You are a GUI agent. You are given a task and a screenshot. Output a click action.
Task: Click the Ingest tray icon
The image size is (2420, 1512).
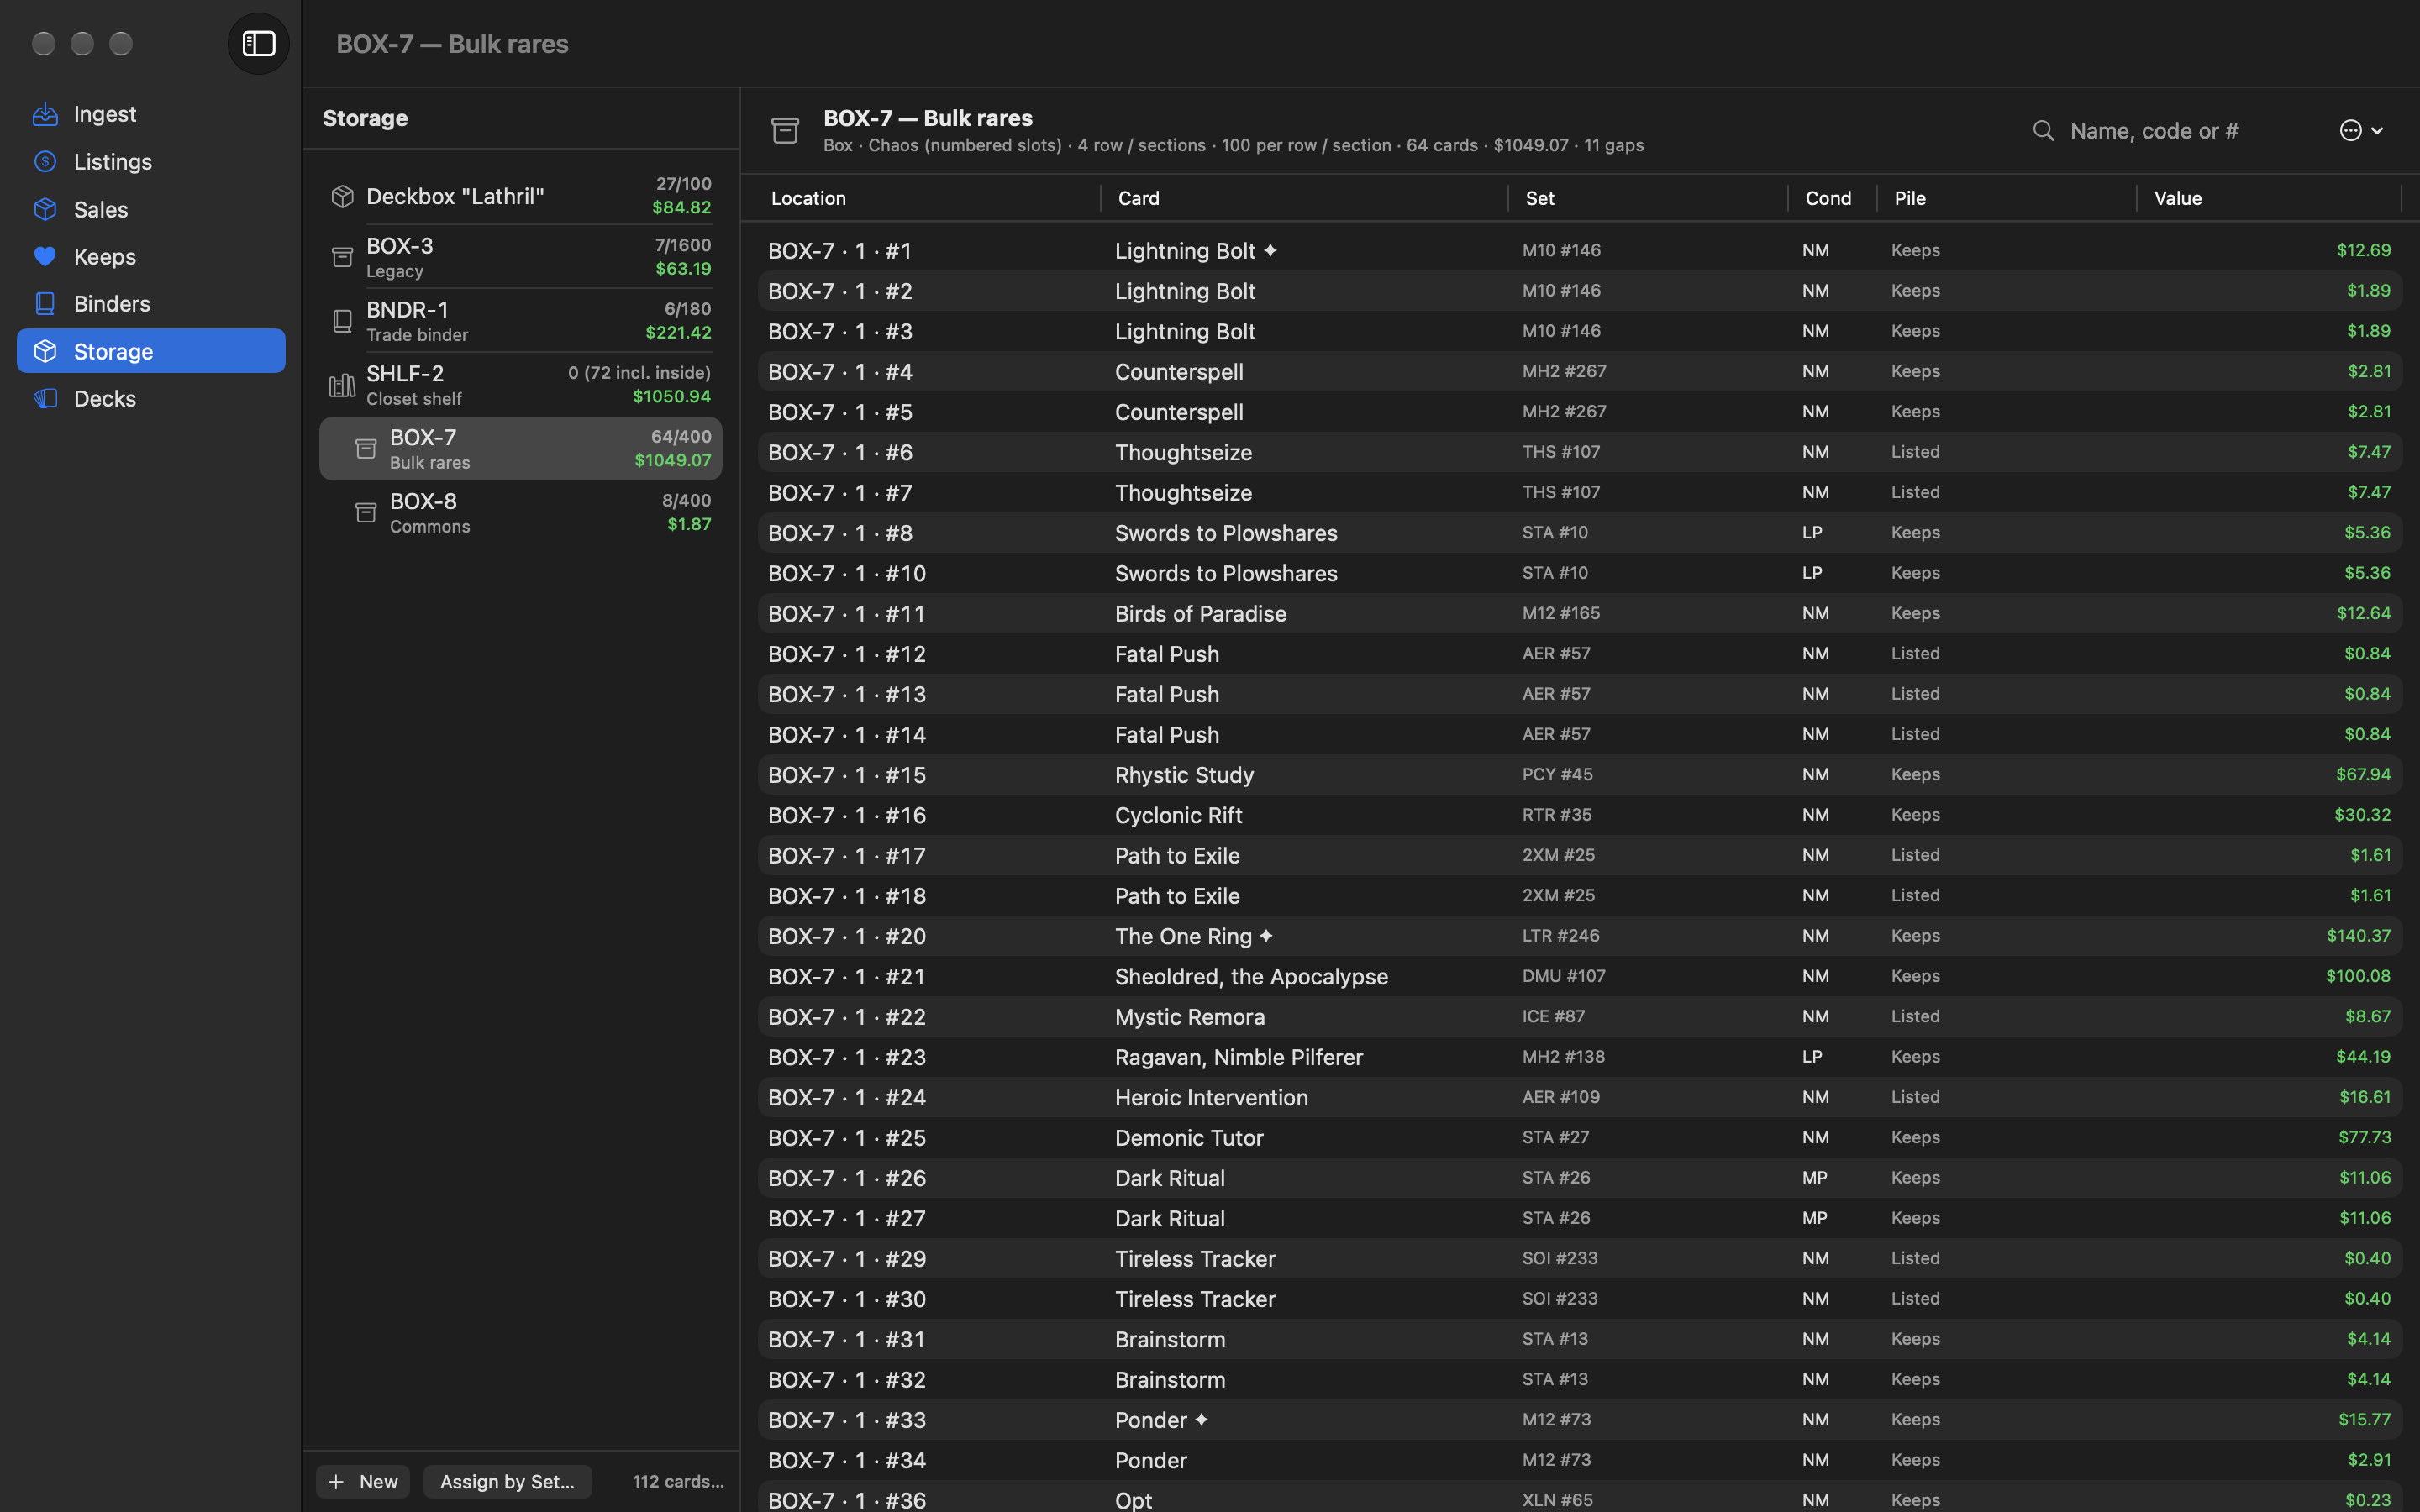[x=45, y=114]
